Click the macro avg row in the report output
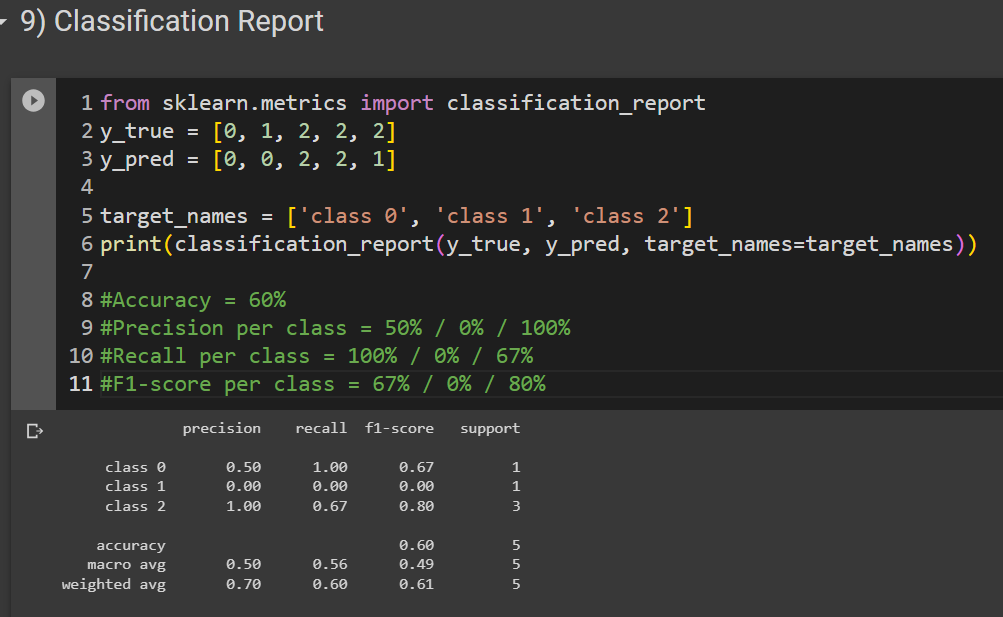 [x=131, y=564]
